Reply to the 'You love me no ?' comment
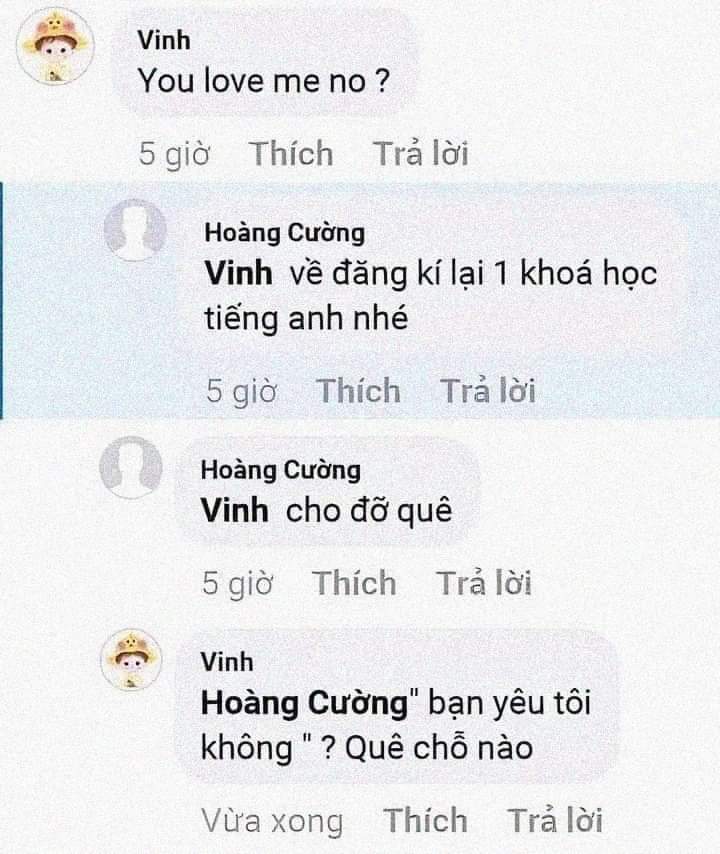The image size is (720, 854). click(420, 153)
